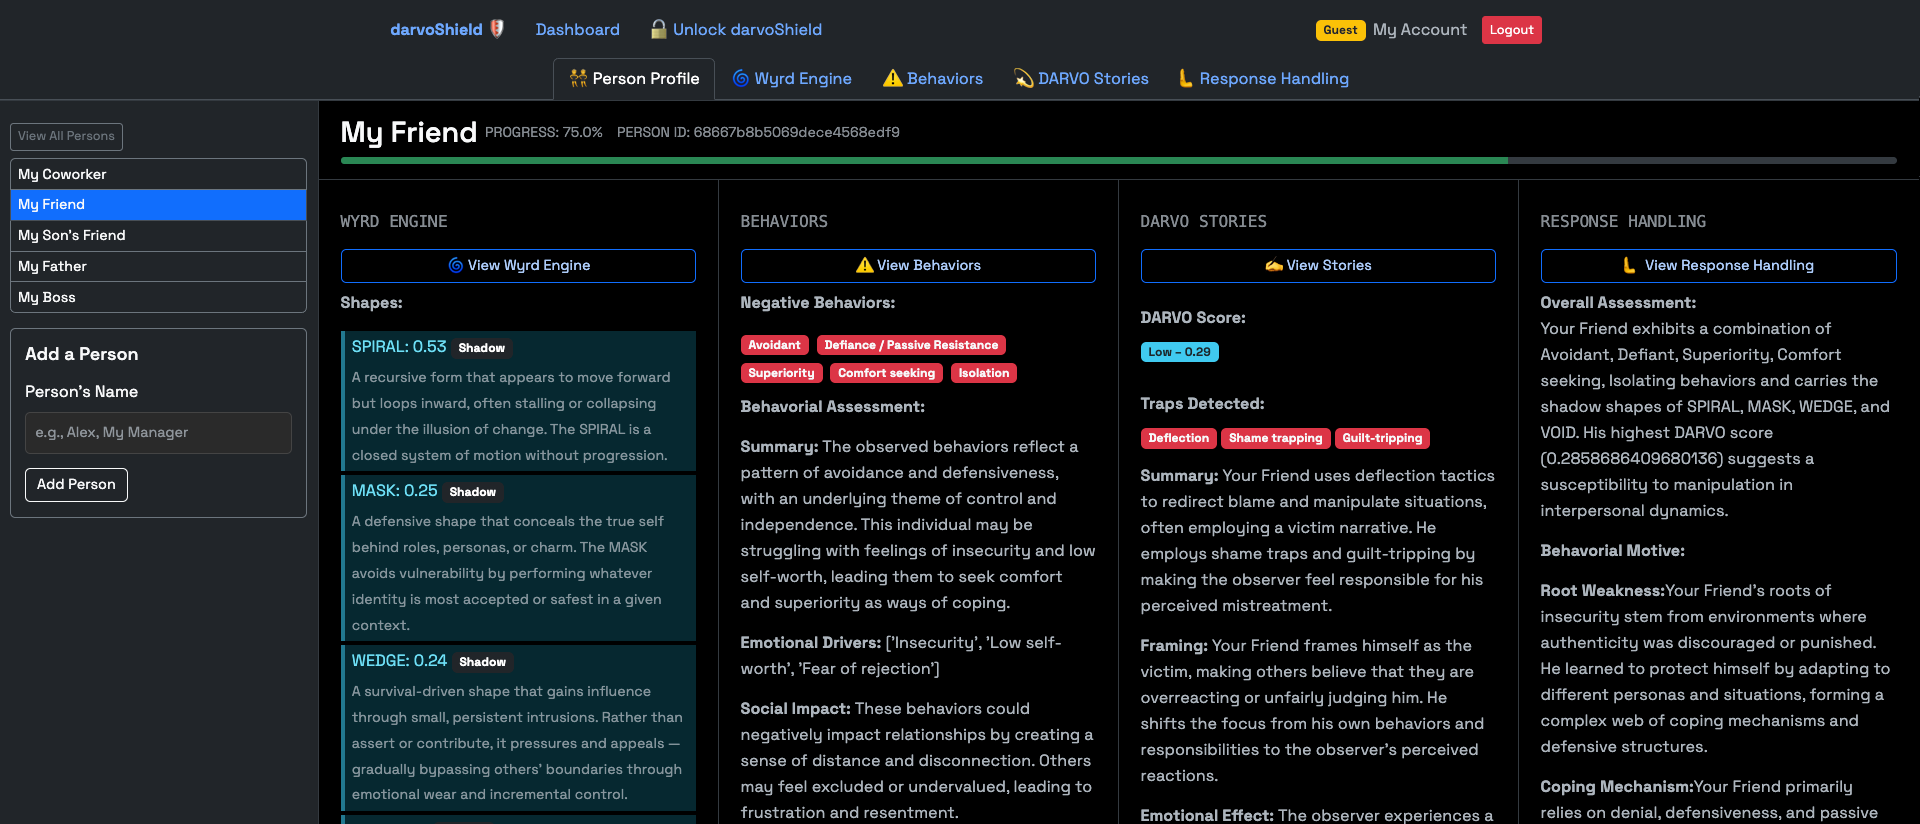Open My Account

[1419, 29]
